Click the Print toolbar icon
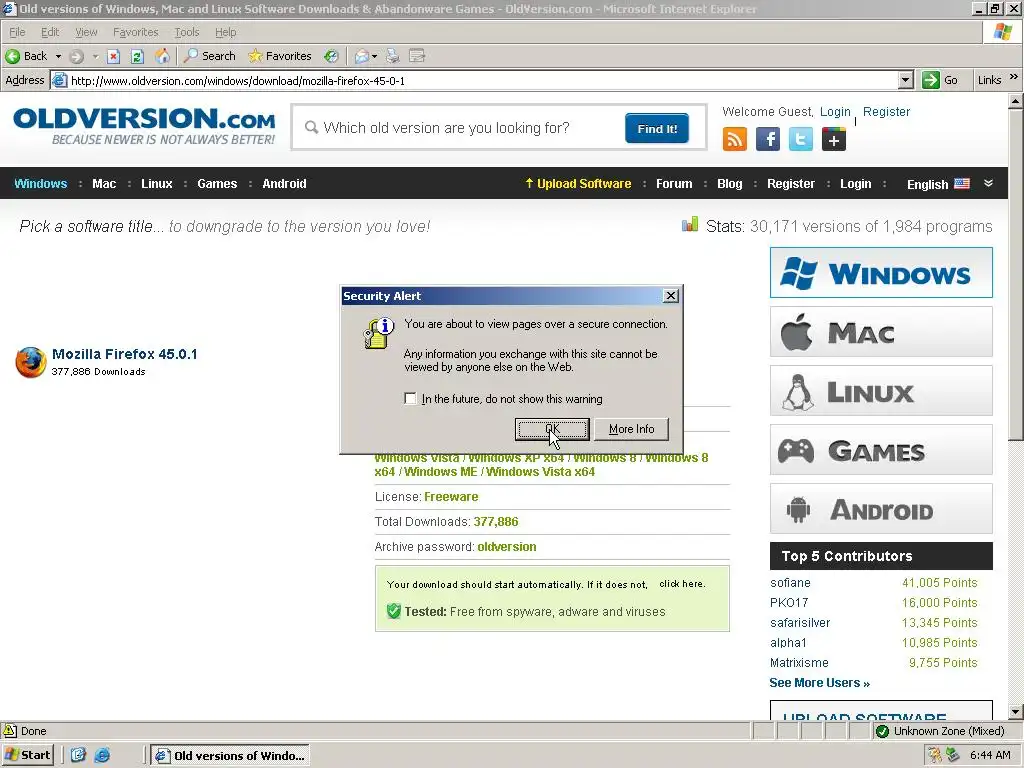This screenshot has height=768, width=1024. point(392,56)
